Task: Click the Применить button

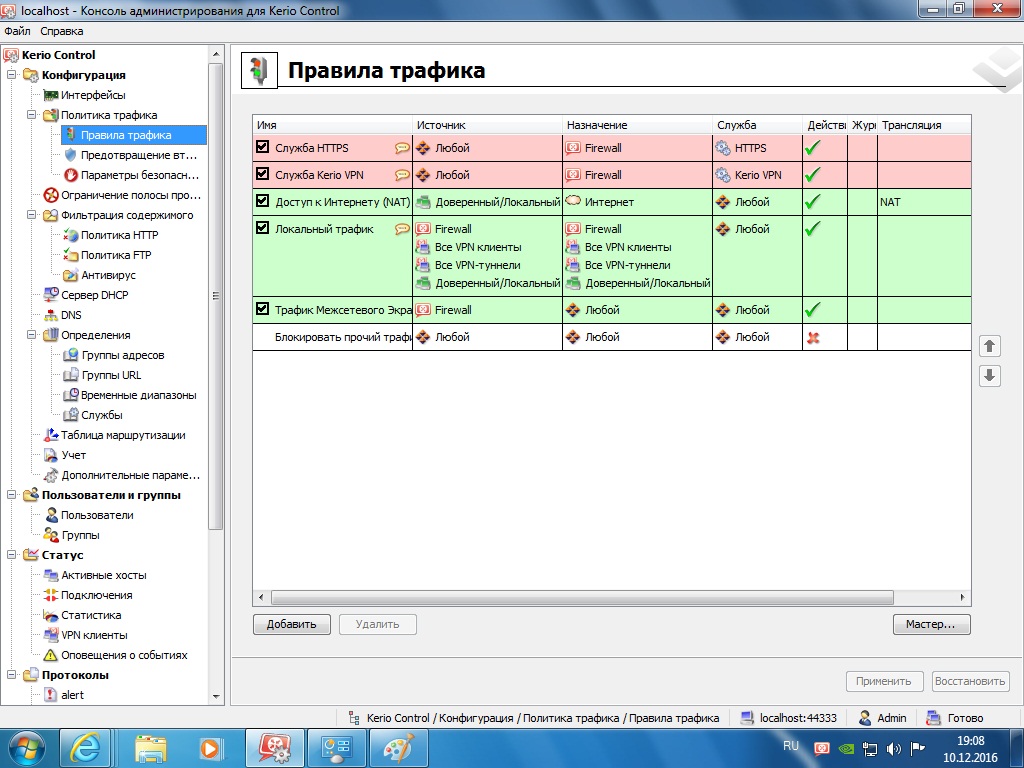Action: 884,681
